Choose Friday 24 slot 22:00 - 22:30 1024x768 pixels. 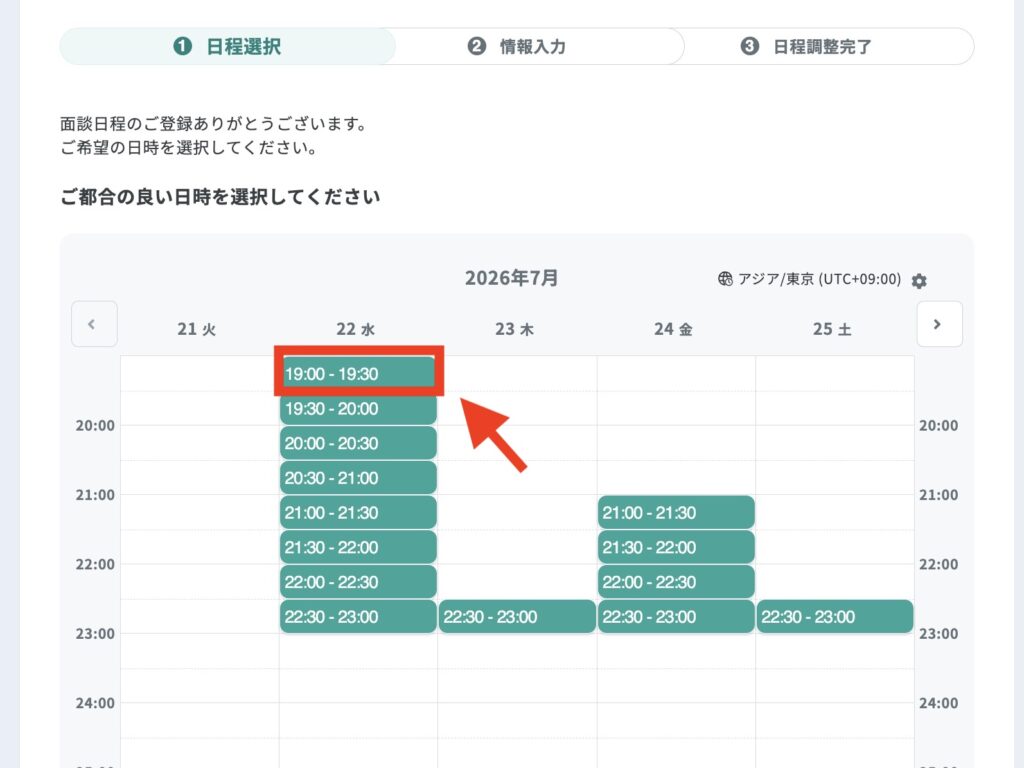(676, 582)
